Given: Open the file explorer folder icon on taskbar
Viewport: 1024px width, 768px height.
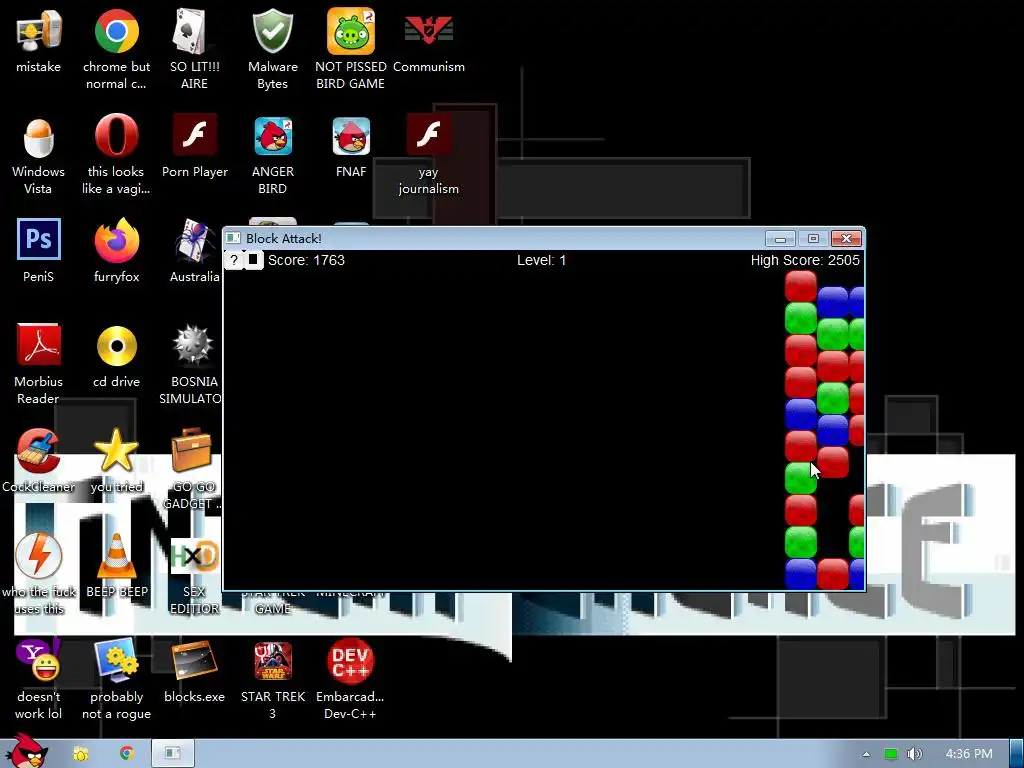Looking at the screenshot, I should tap(80, 754).
